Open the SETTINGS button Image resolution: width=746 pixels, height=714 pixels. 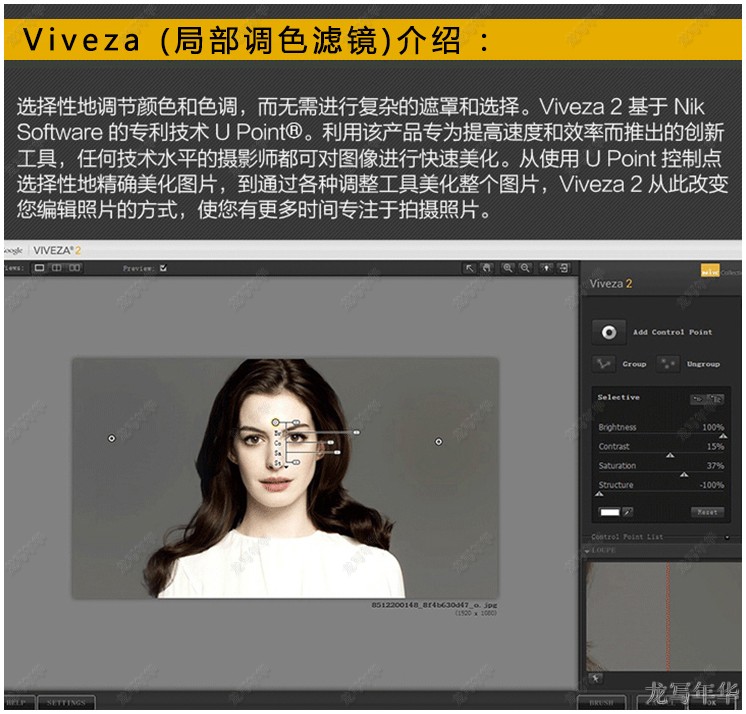66,703
